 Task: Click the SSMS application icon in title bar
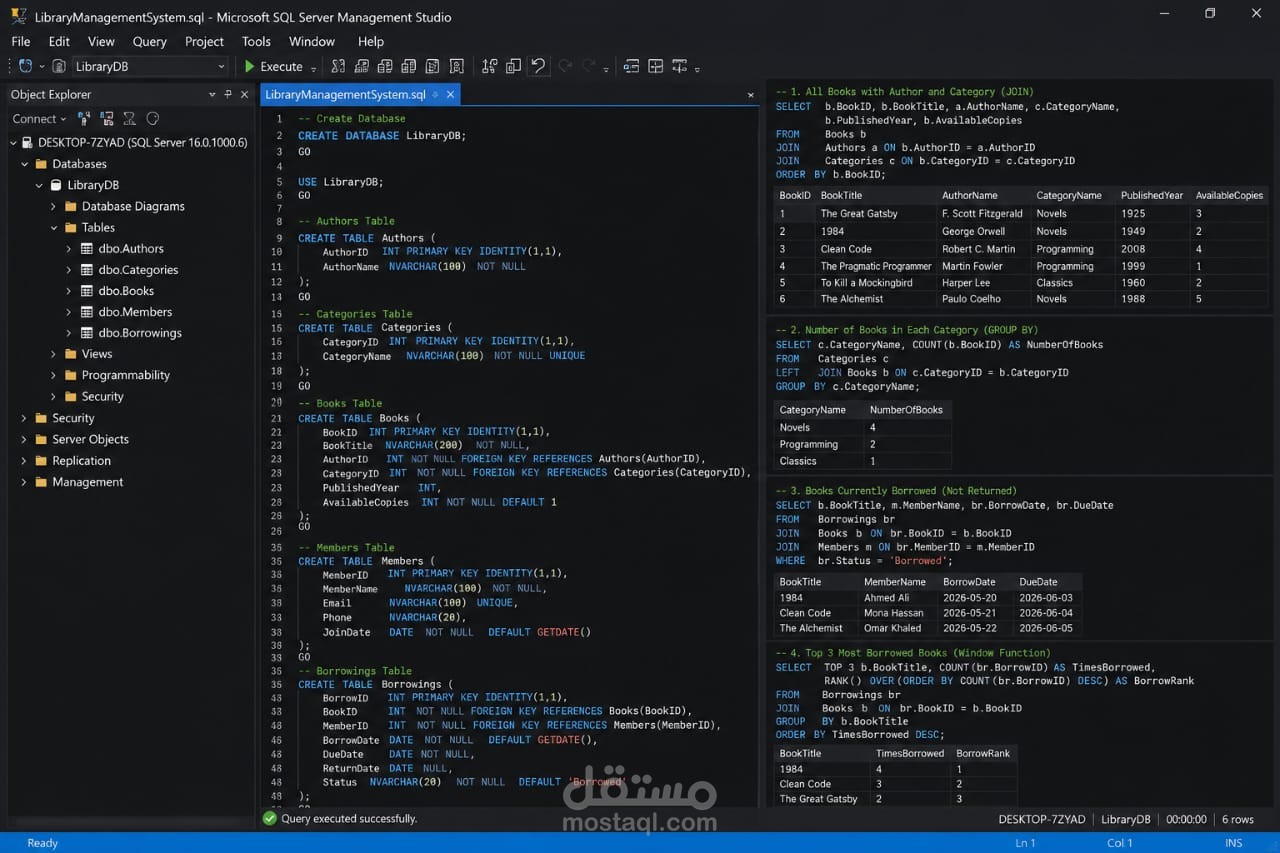click(19, 16)
